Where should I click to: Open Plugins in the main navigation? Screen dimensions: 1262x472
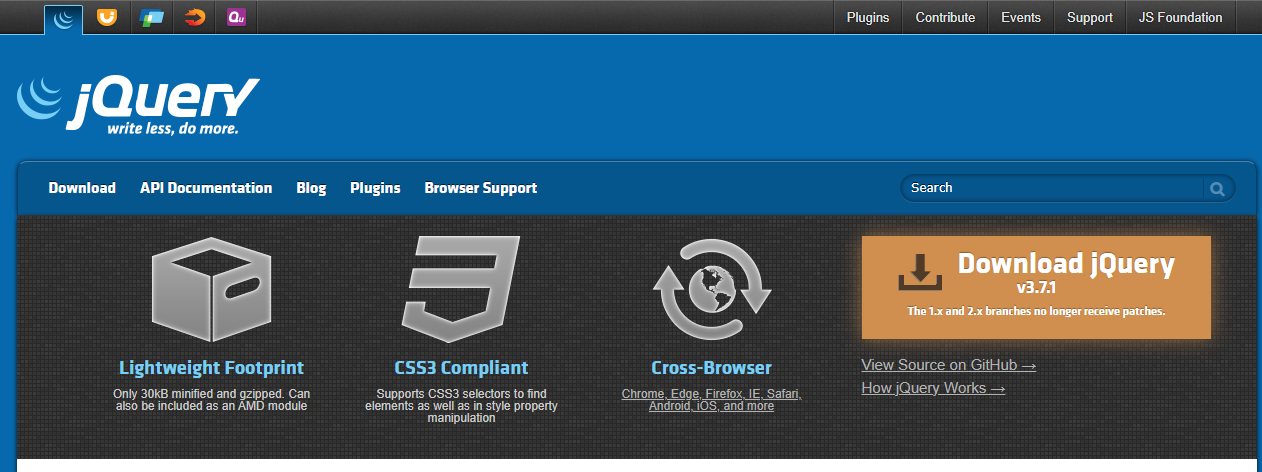(x=375, y=188)
